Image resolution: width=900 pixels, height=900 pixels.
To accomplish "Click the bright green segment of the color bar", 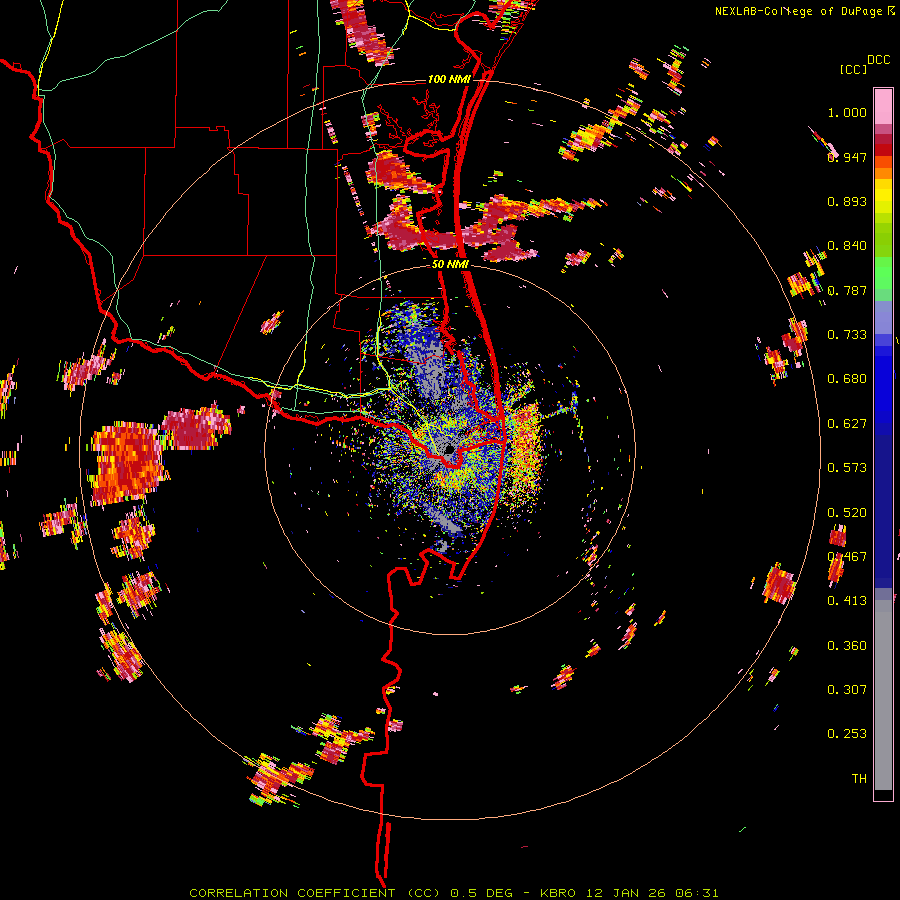I will click(x=883, y=273).
